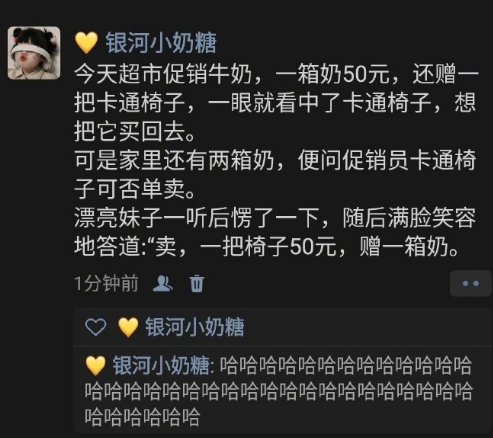Tap the text line 把它买回去。
The height and width of the screenshot is (438, 493).
point(135,132)
